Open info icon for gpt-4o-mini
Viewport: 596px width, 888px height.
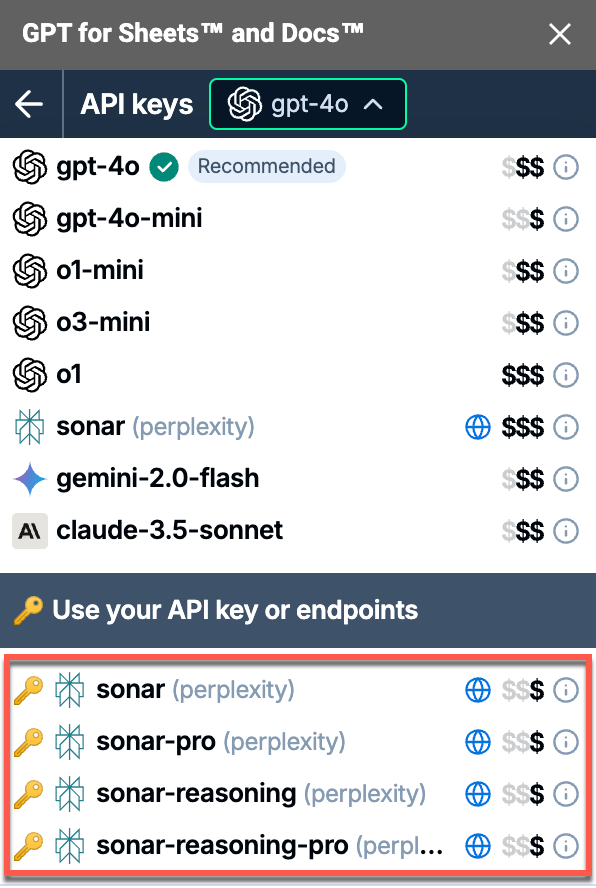click(x=565, y=219)
